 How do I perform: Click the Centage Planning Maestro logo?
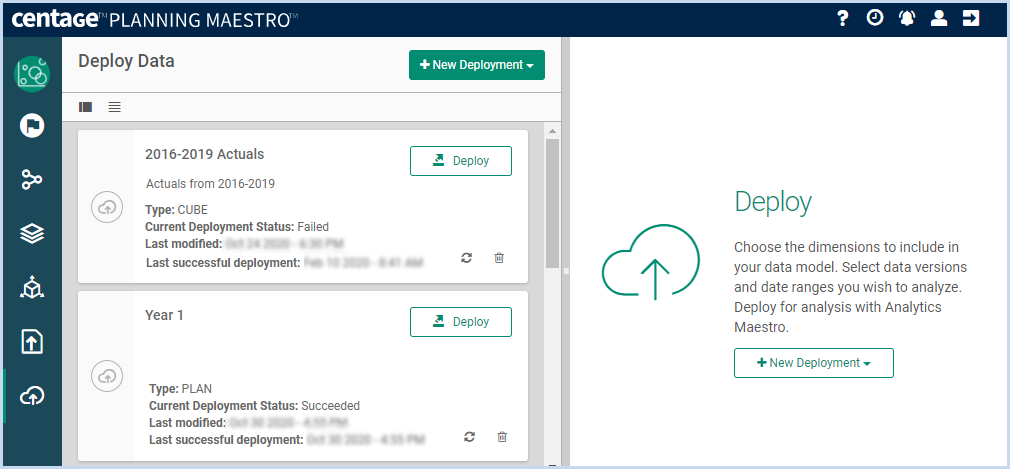pos(155,19)
